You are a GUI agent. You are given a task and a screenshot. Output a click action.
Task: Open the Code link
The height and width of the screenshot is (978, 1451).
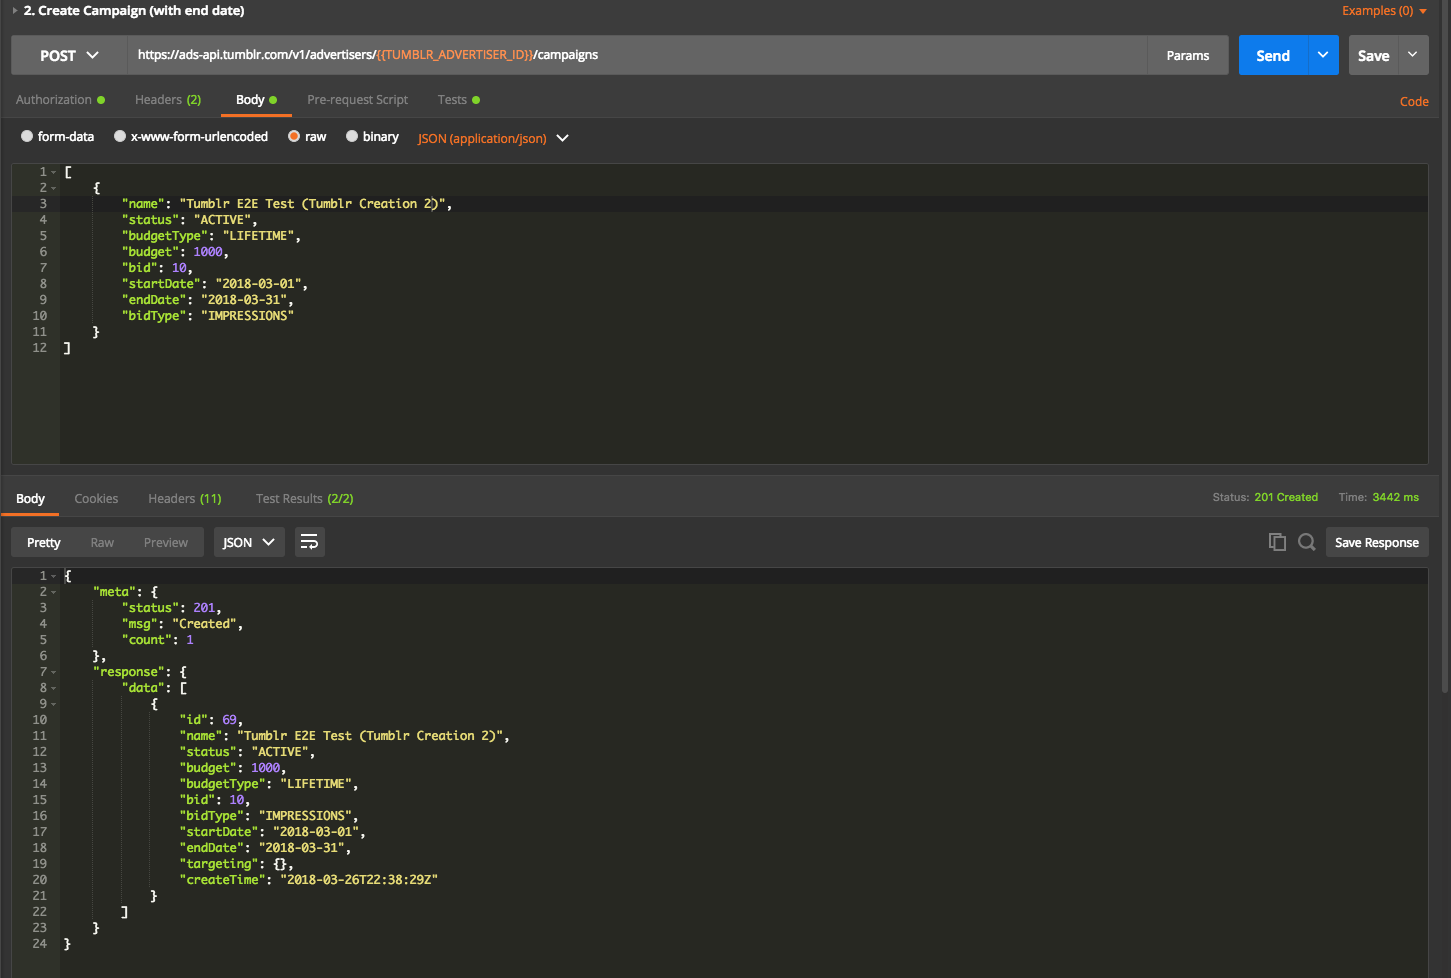click(1414, 102)
